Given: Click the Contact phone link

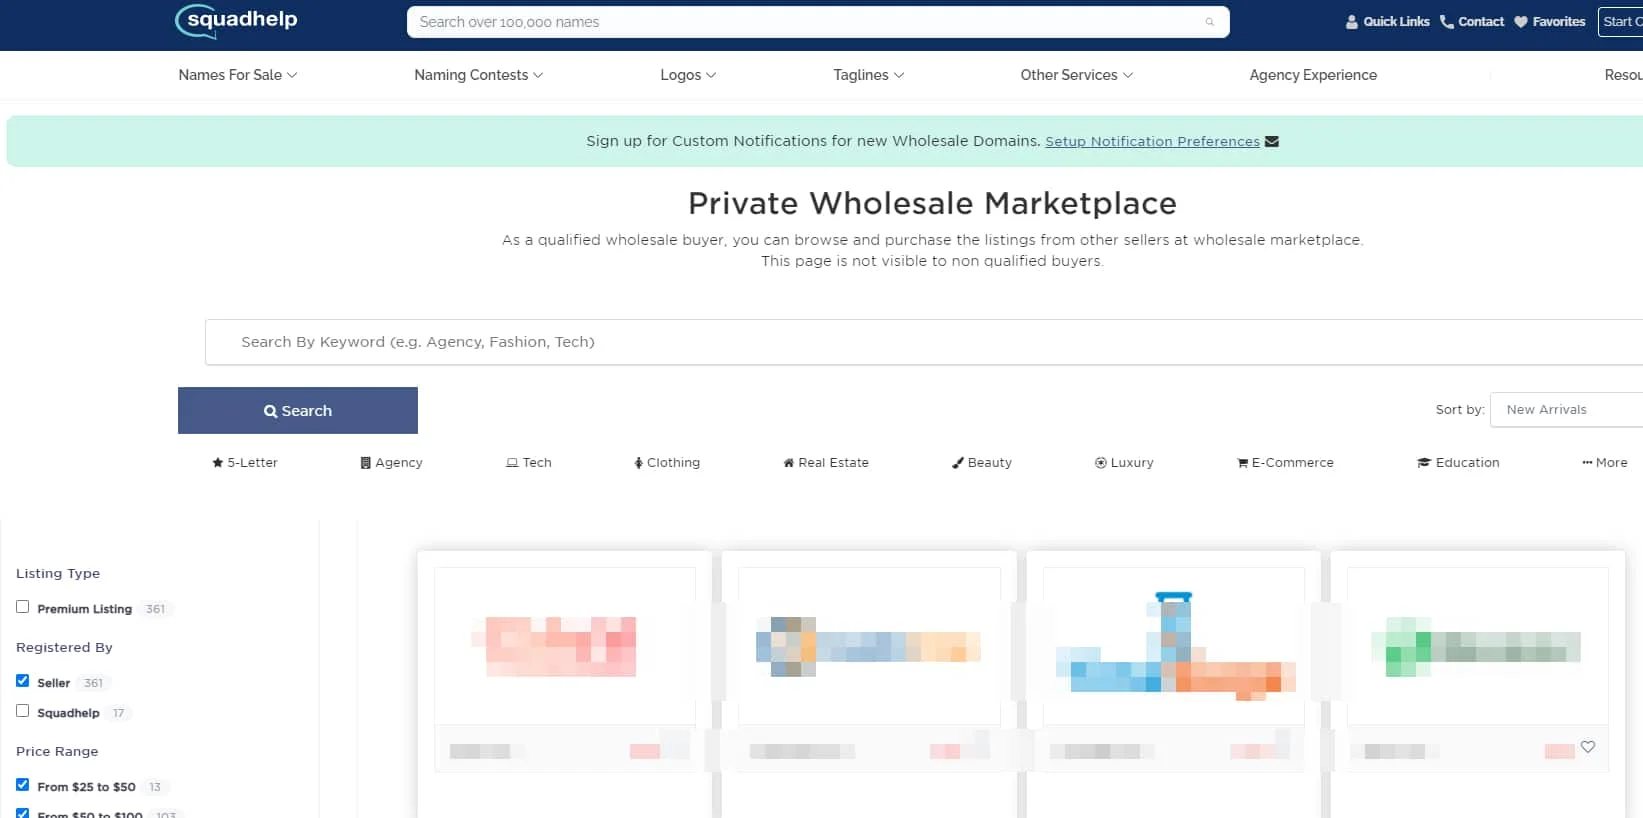Looking at the screenshot, I should point(1471,22).
